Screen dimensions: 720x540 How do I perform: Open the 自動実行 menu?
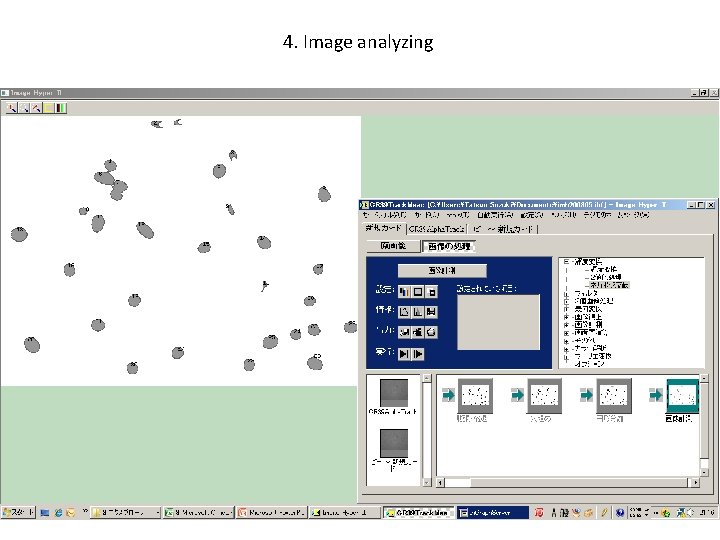click(x=495, y=215)
